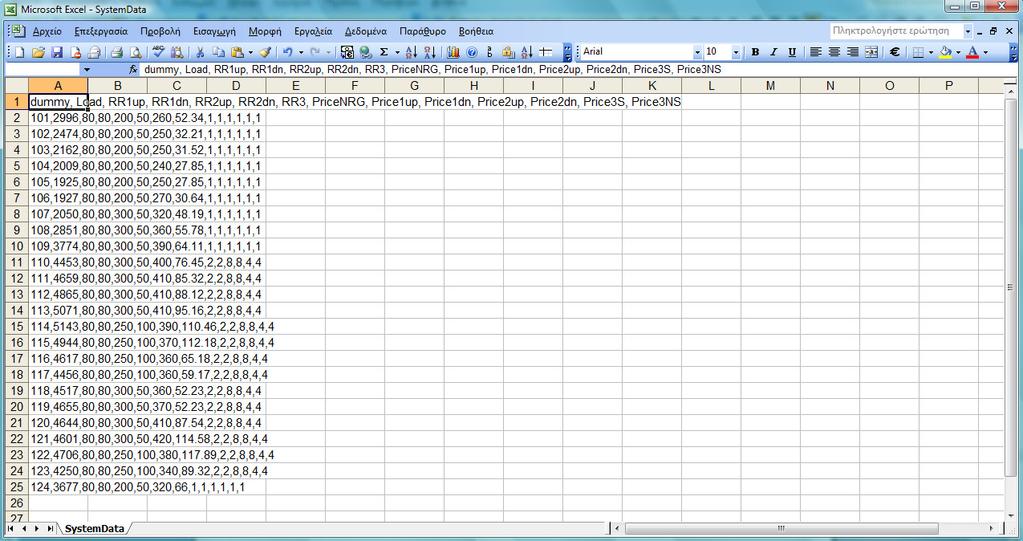The height and width of the screenshot is (541, 1023).
Task: Sort descending with the Z-A icon
Action: tap(429, 52)
